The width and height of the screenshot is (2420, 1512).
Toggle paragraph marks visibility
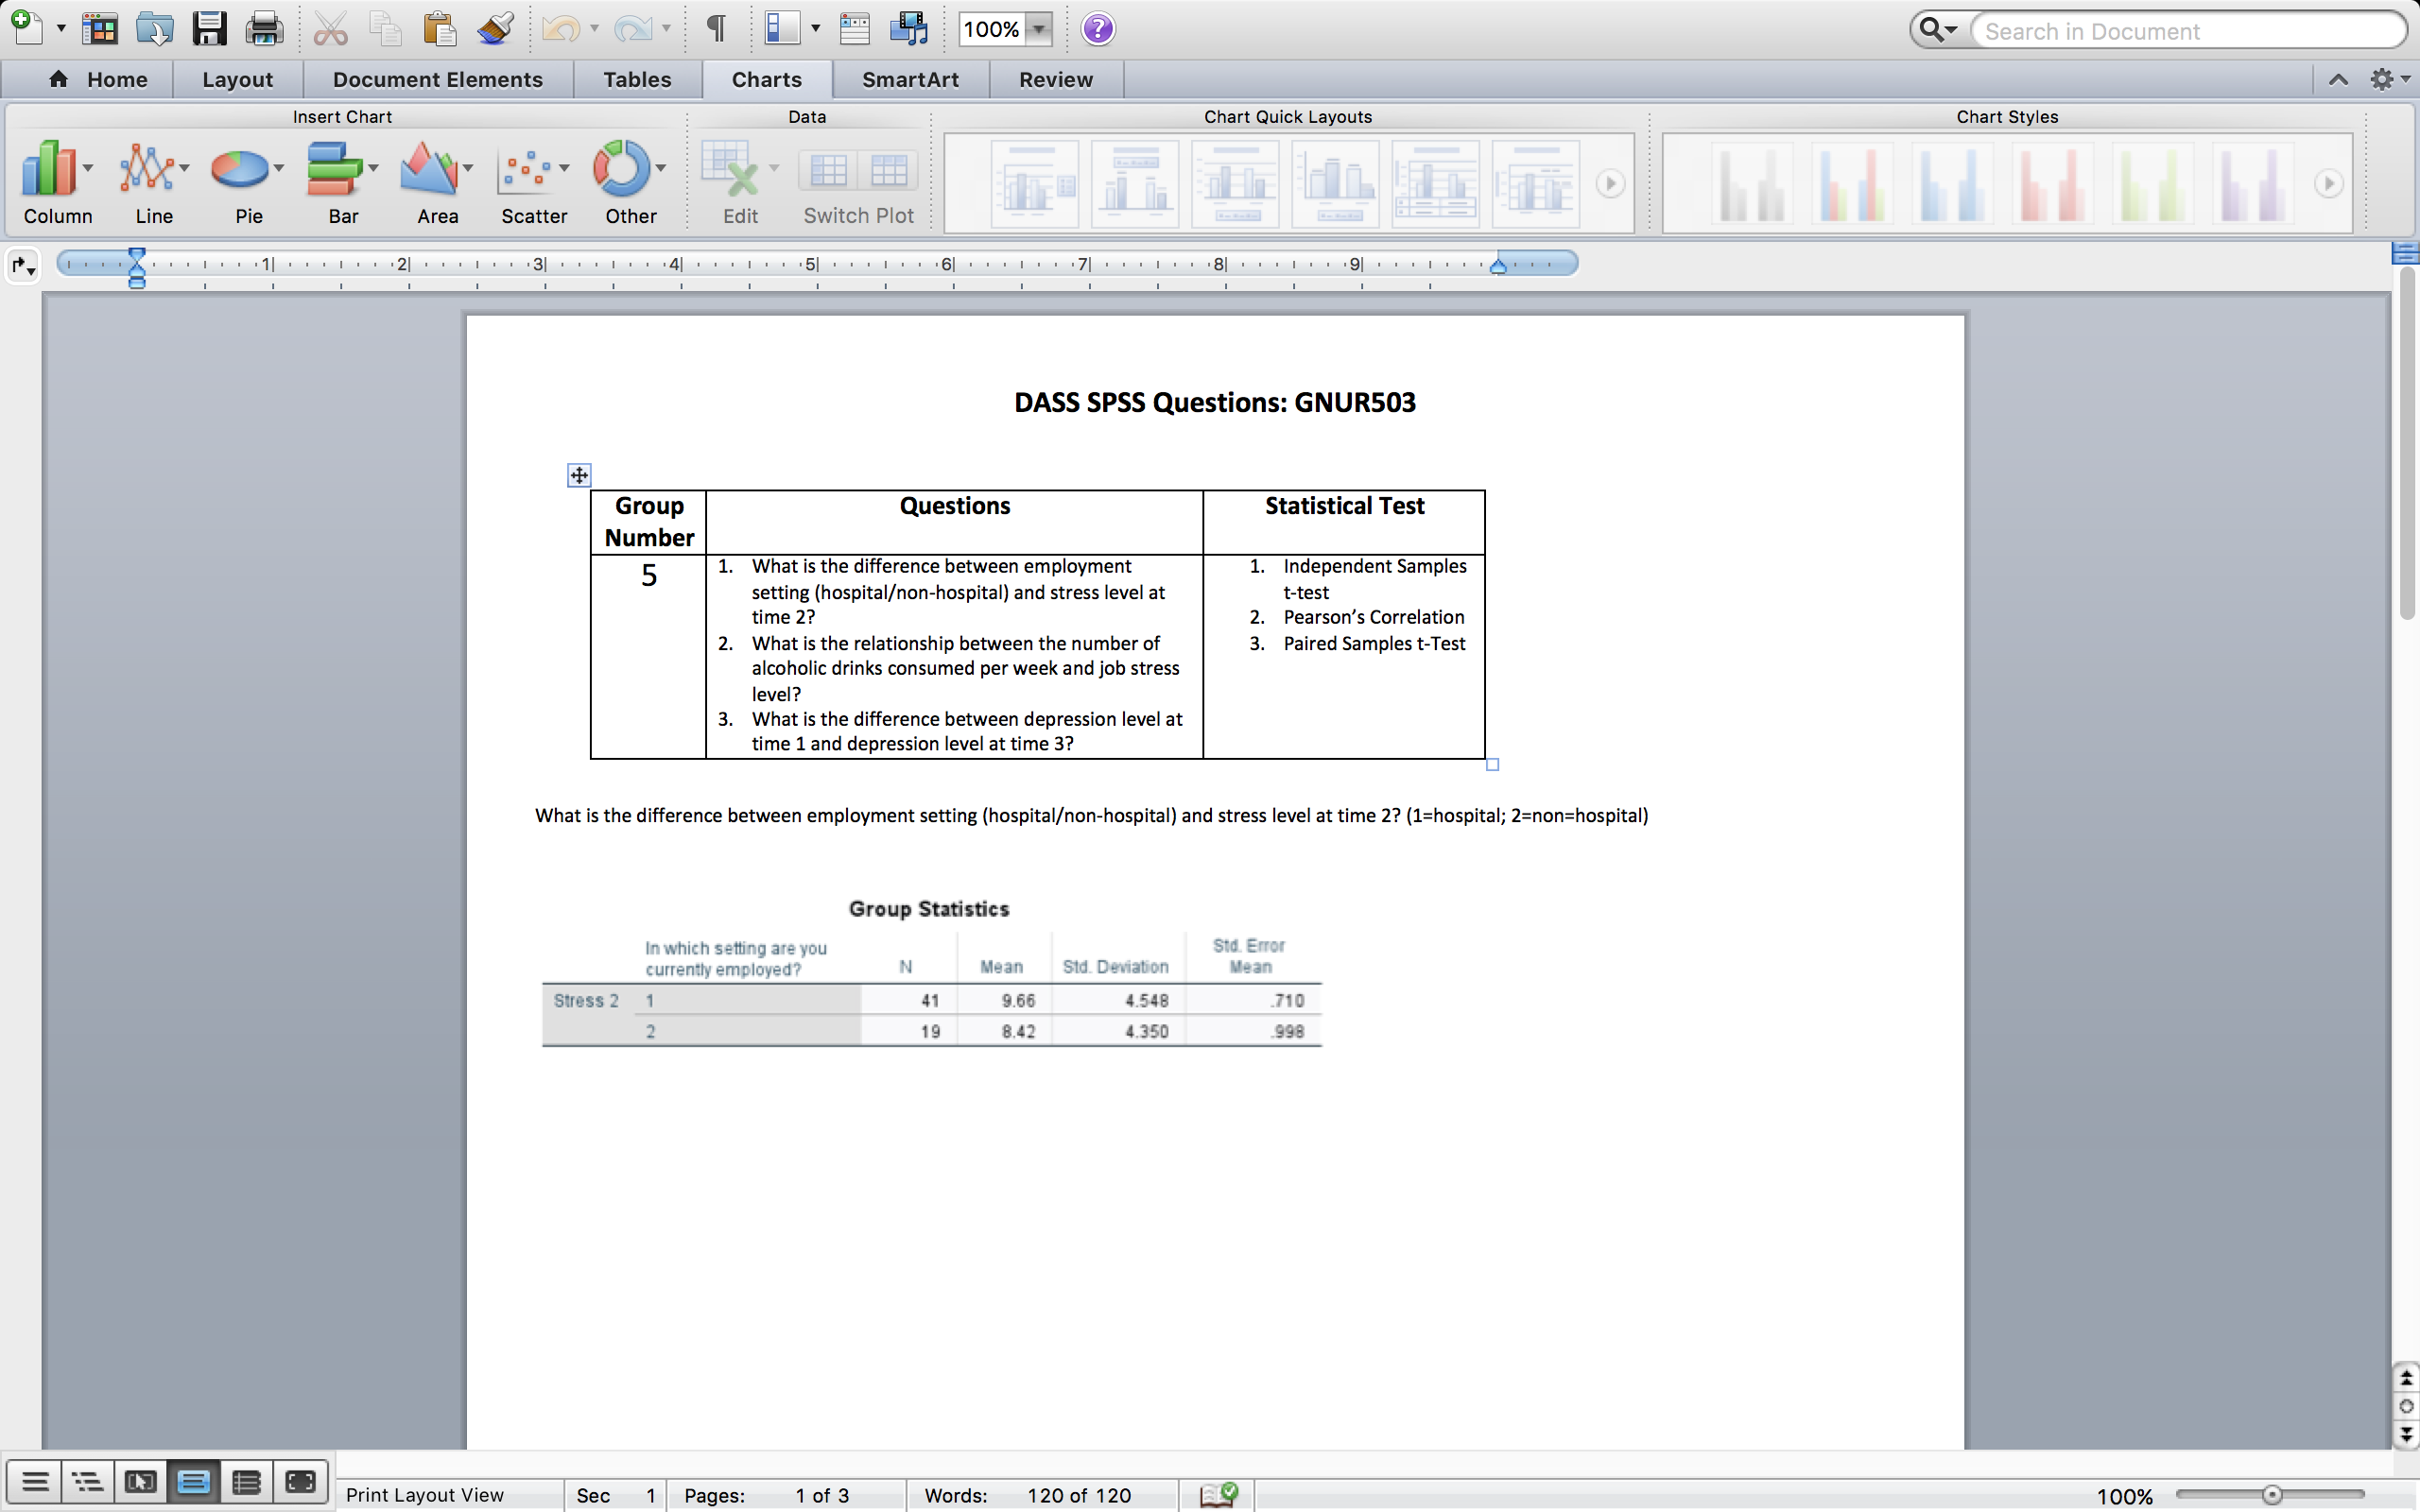point(715,28)
